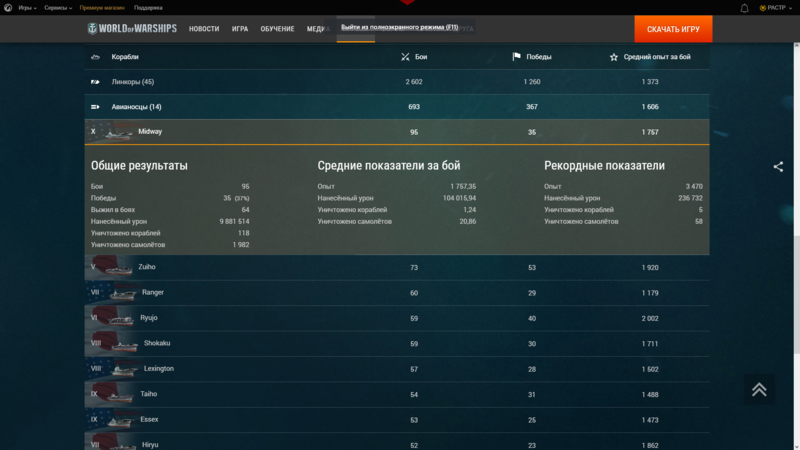Select record experience value 3 470
Image resolution: width=800 pixels, height=450 pixels.
(694, 186)
